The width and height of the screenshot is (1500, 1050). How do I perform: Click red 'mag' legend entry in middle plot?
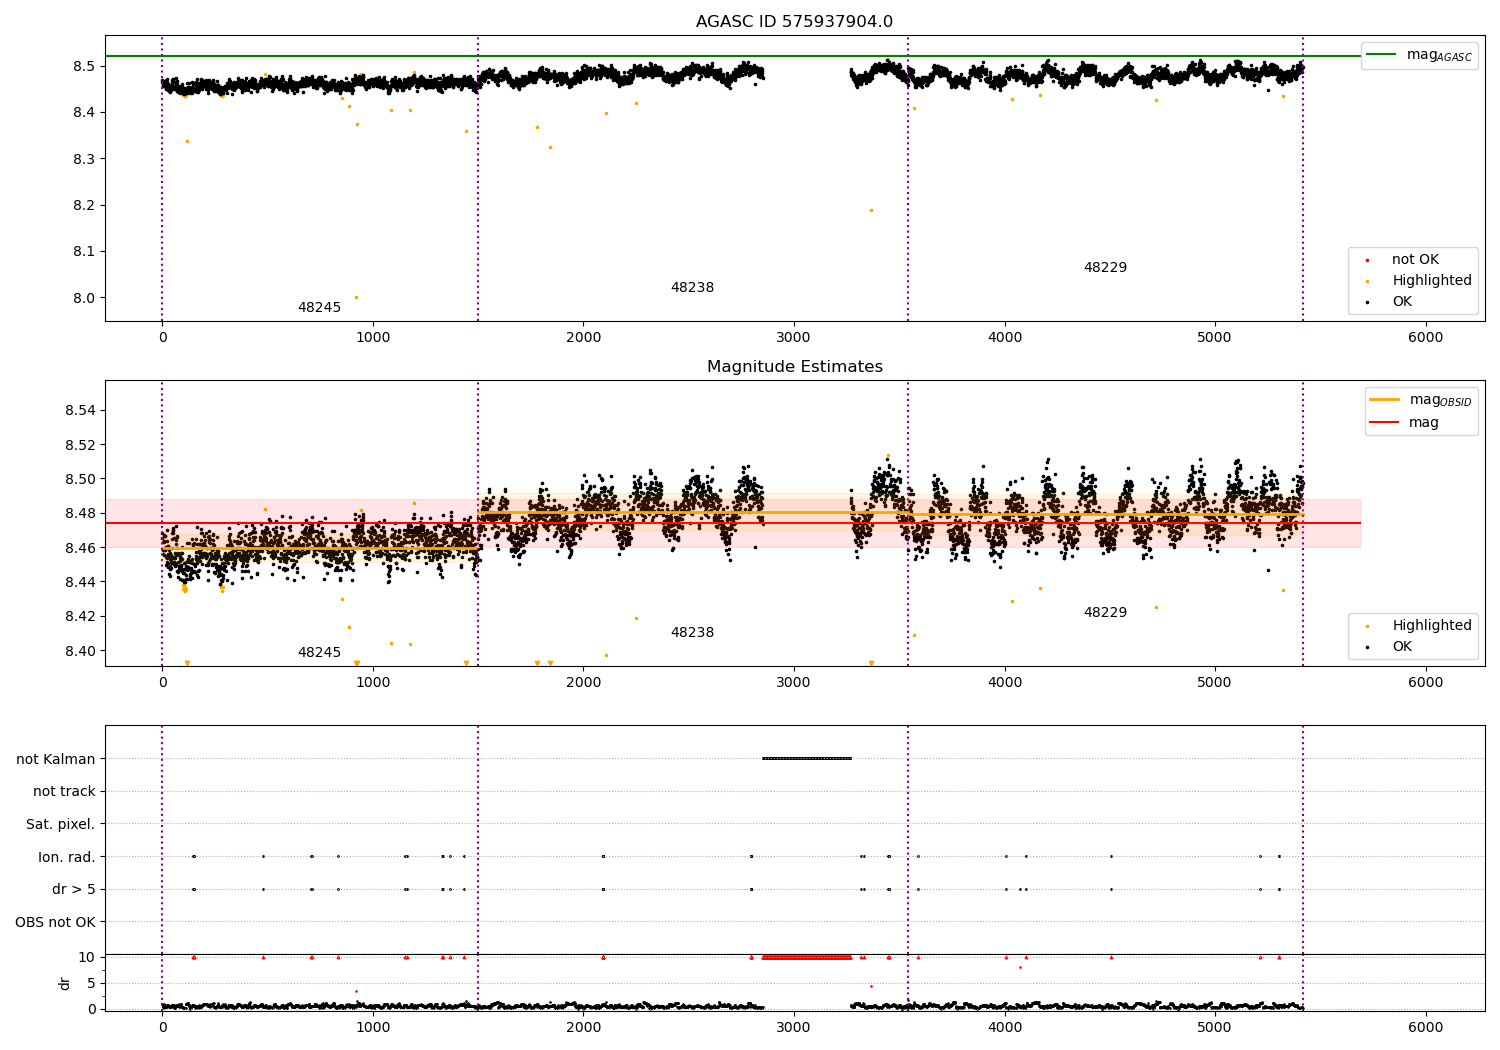[1404, 423]
